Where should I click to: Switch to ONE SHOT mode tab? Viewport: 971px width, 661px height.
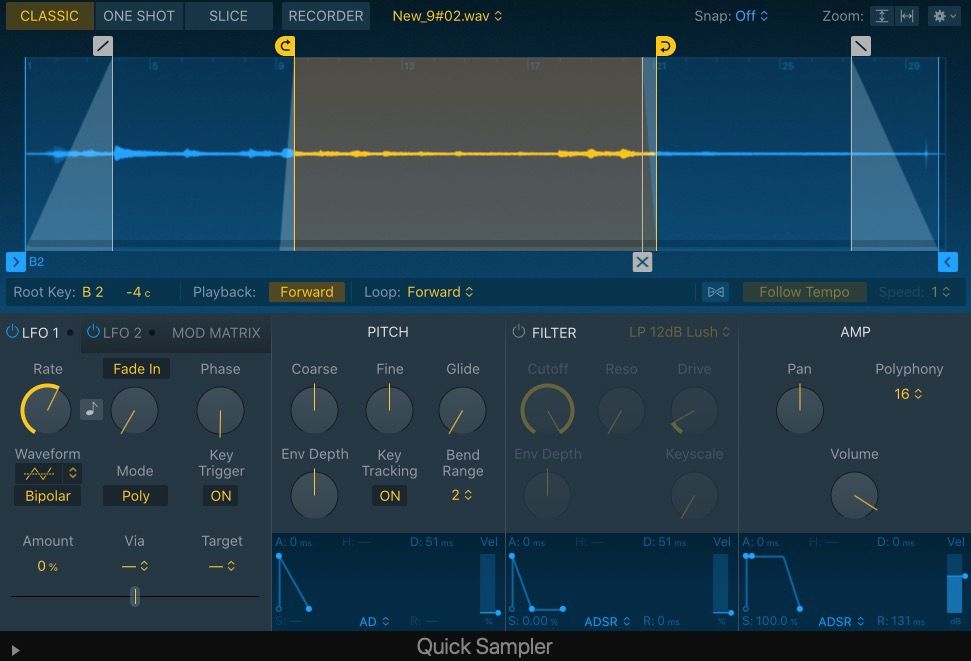pyautogui.click(x=139, y=16)
